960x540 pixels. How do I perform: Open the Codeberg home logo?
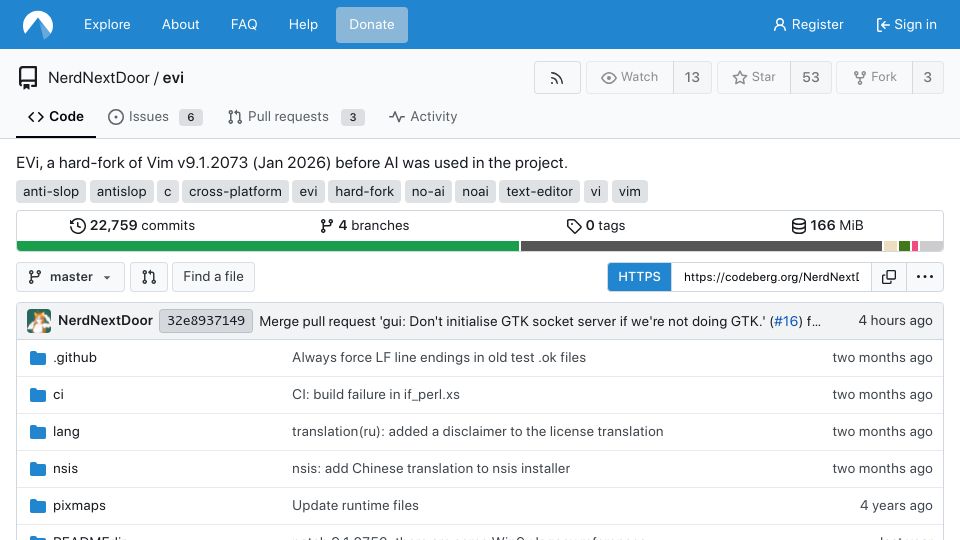click(38, 24)
